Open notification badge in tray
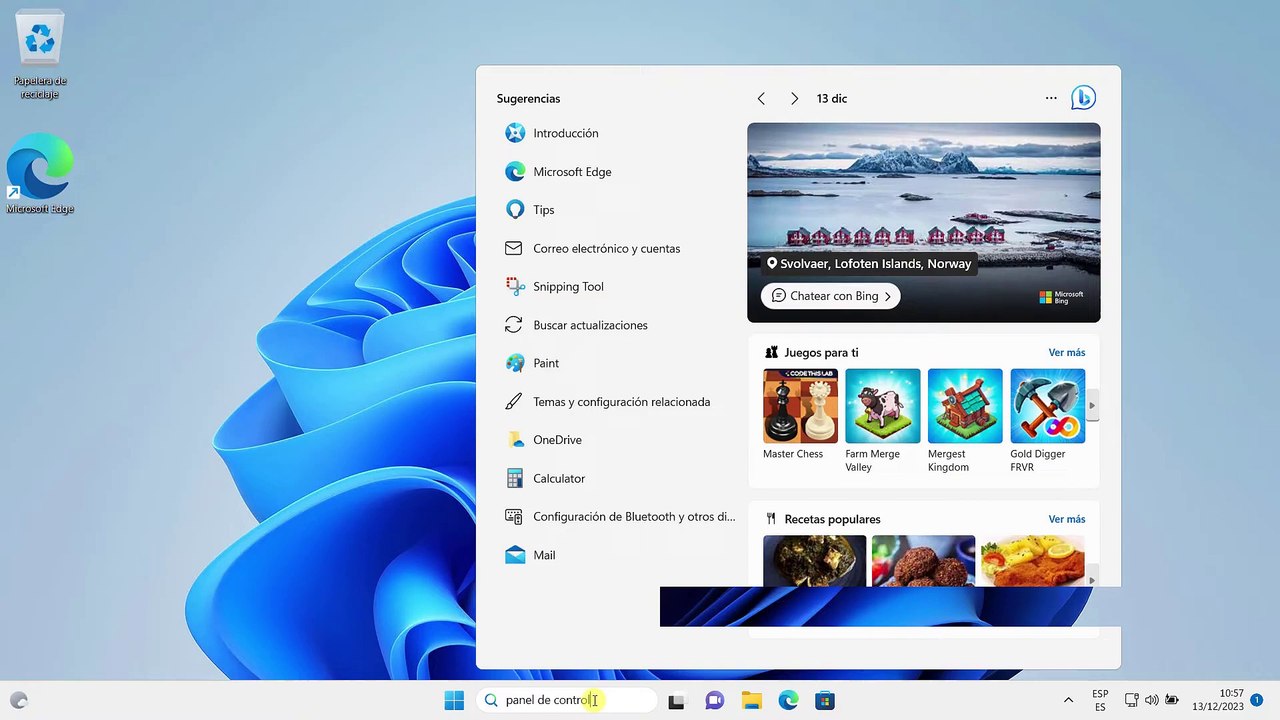 point(1257,700)
